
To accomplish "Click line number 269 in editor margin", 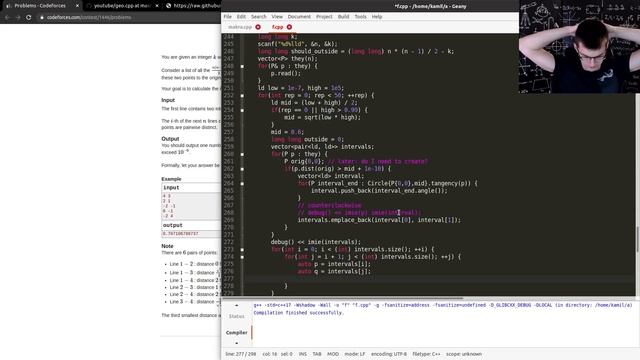I will [x=229, y=220].
